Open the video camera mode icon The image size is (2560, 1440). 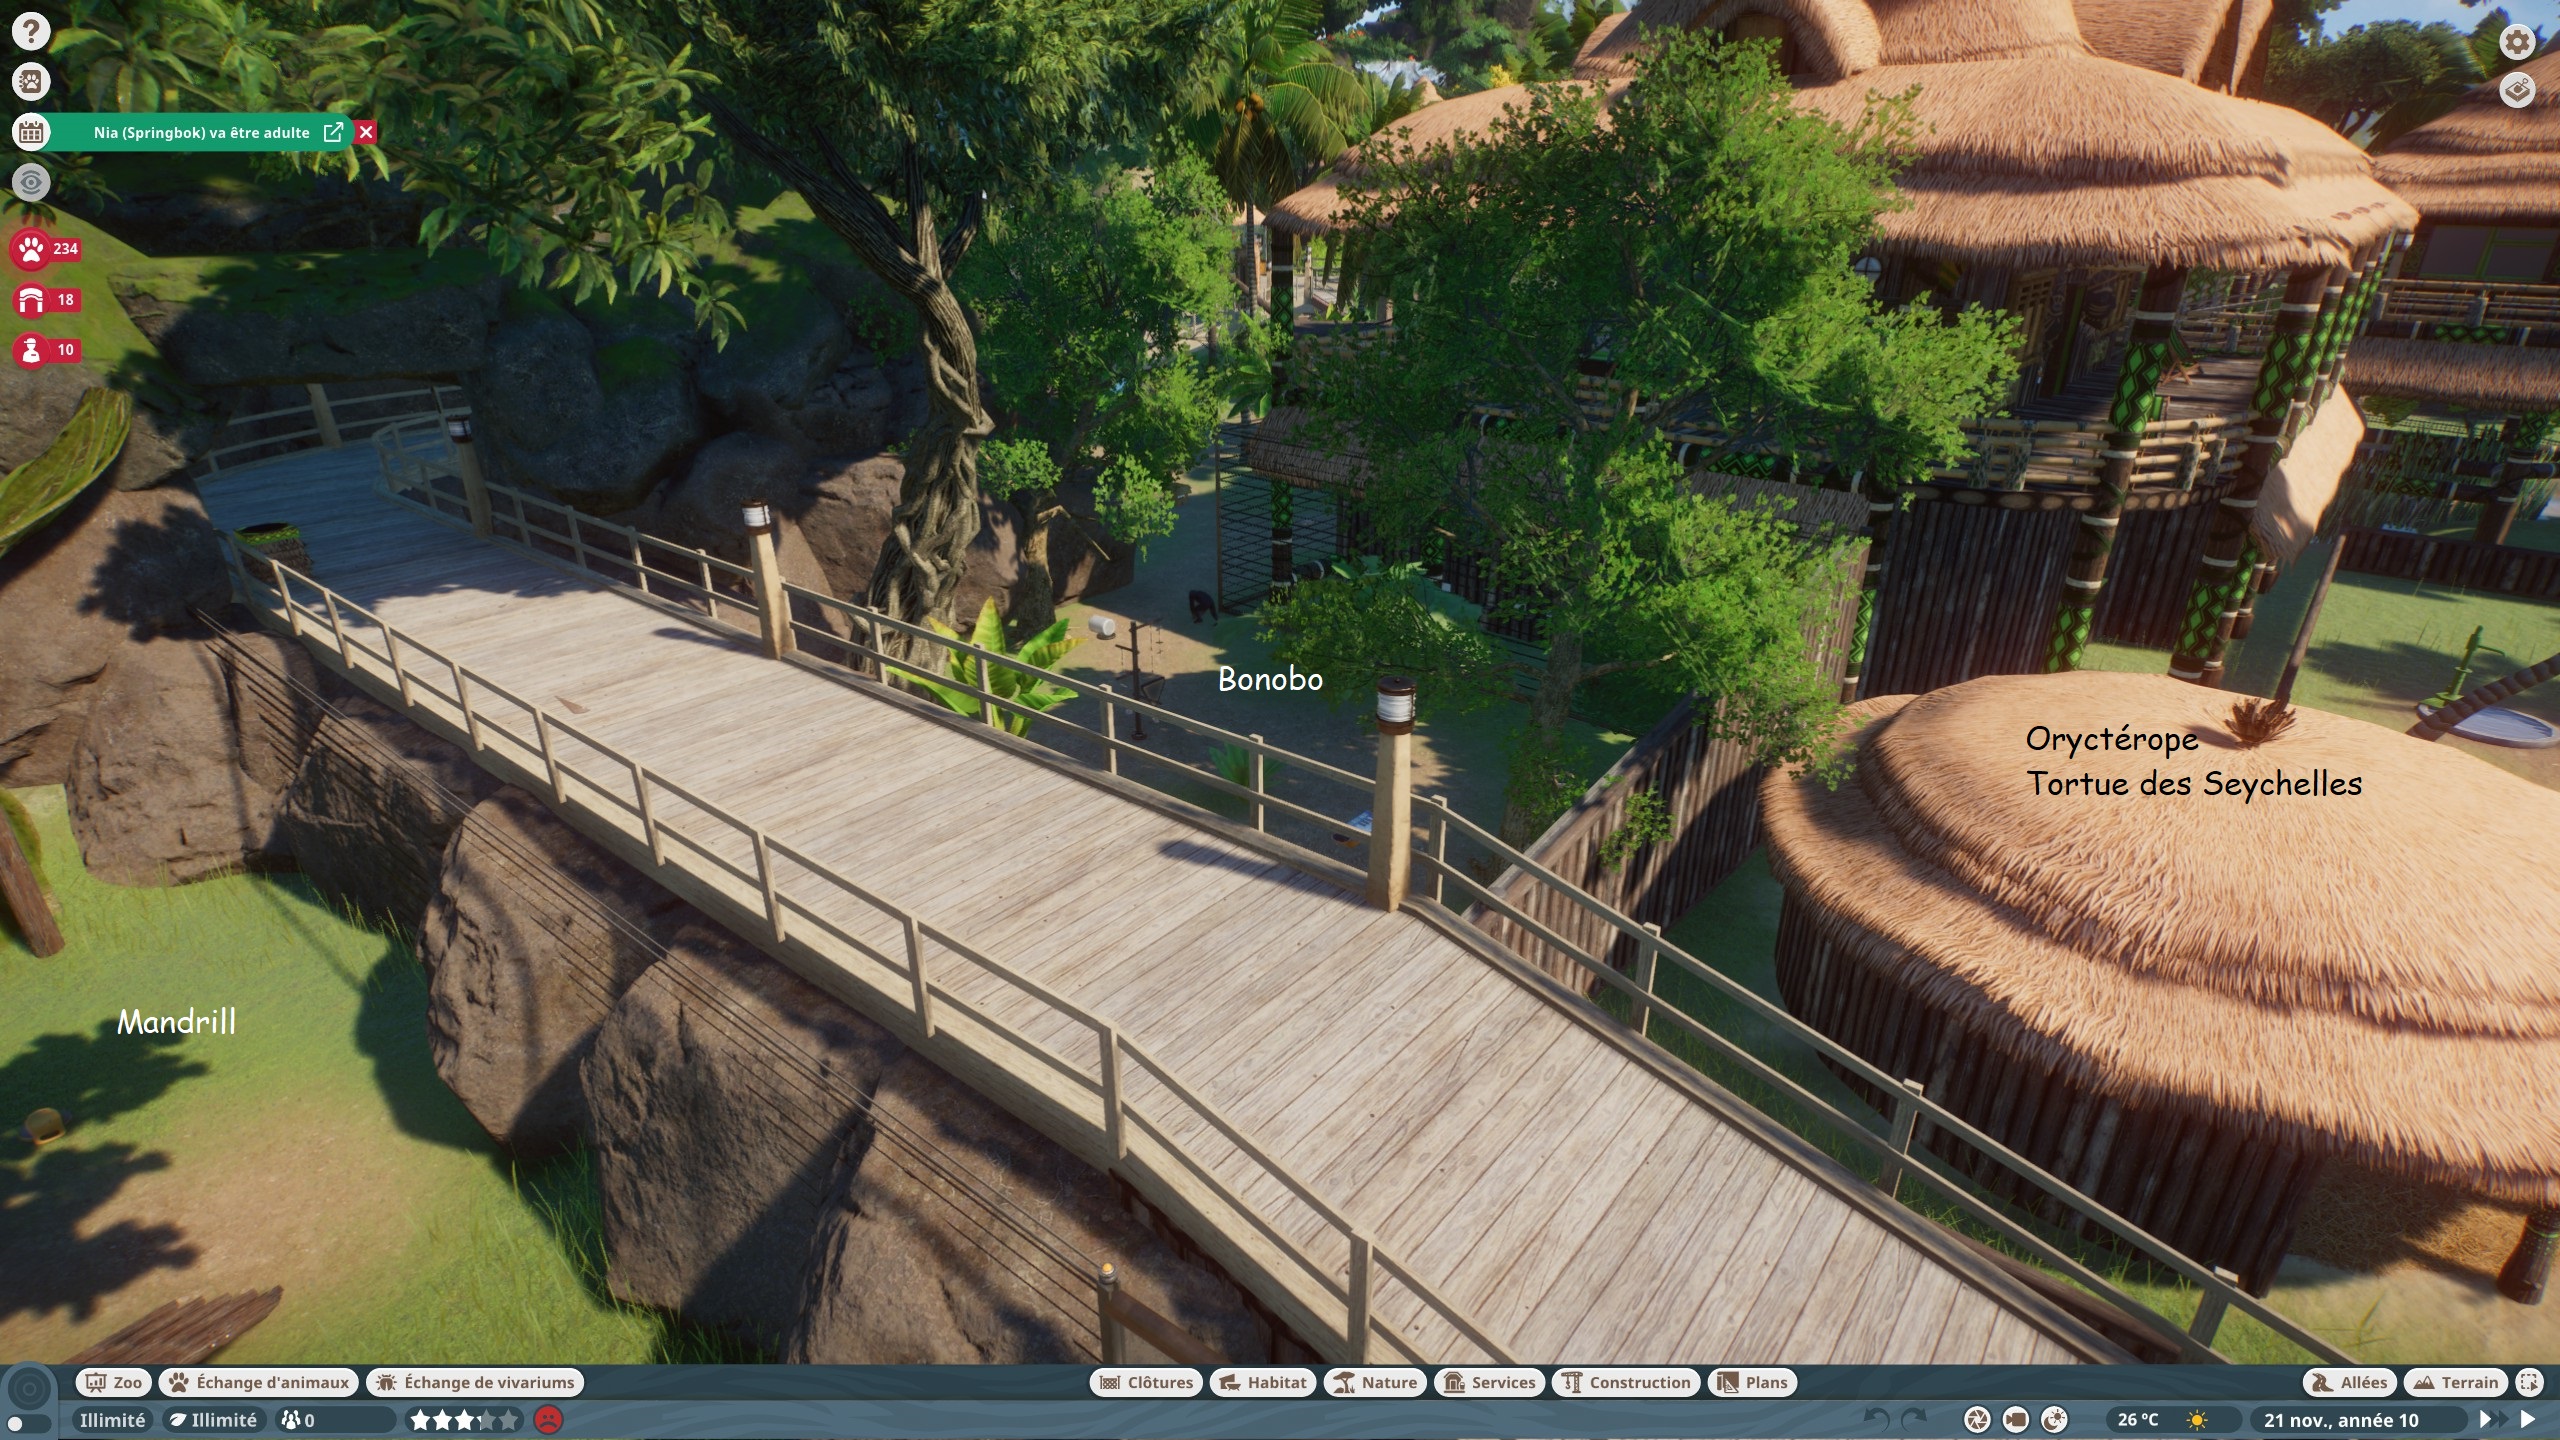pyautogui.click(x=2015, y=1420)
